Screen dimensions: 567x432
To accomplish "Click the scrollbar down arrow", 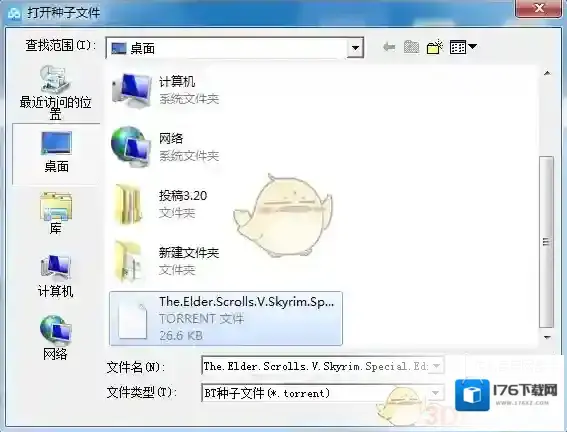I will [547, 337].
